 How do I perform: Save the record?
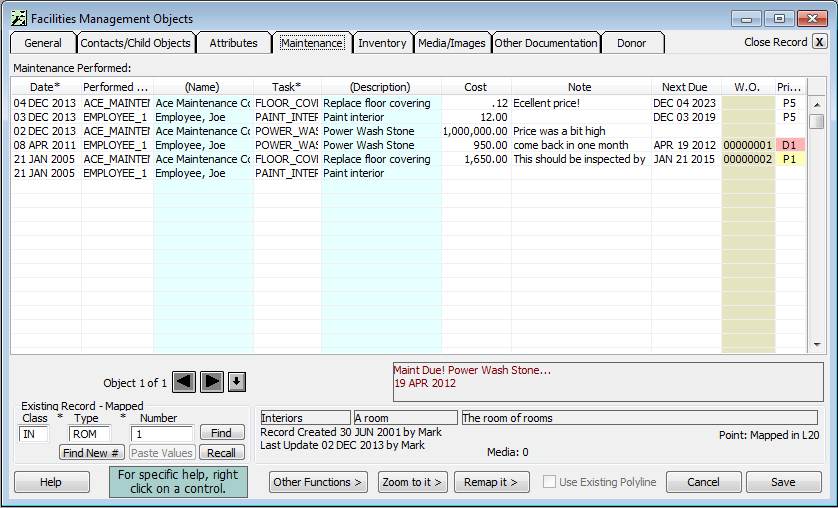click(783, 482)
